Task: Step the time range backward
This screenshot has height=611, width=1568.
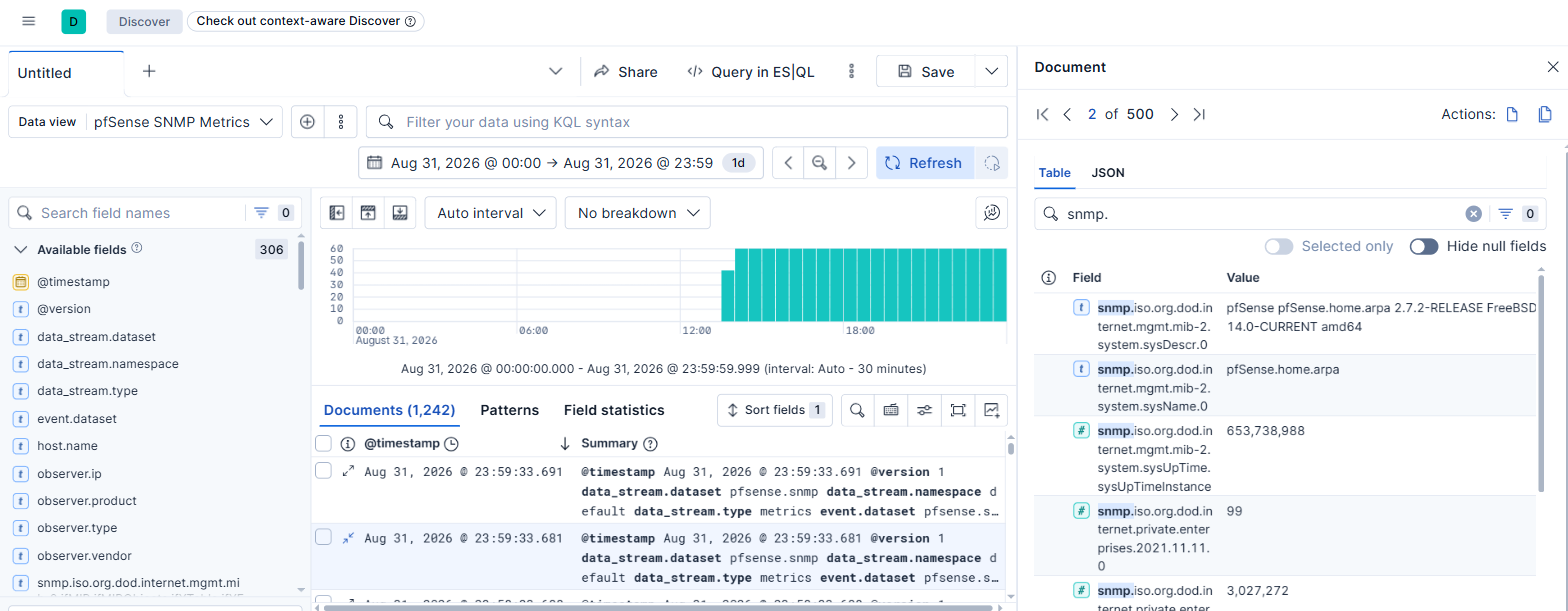Action: pyautogui.click(x=788, y=163)
